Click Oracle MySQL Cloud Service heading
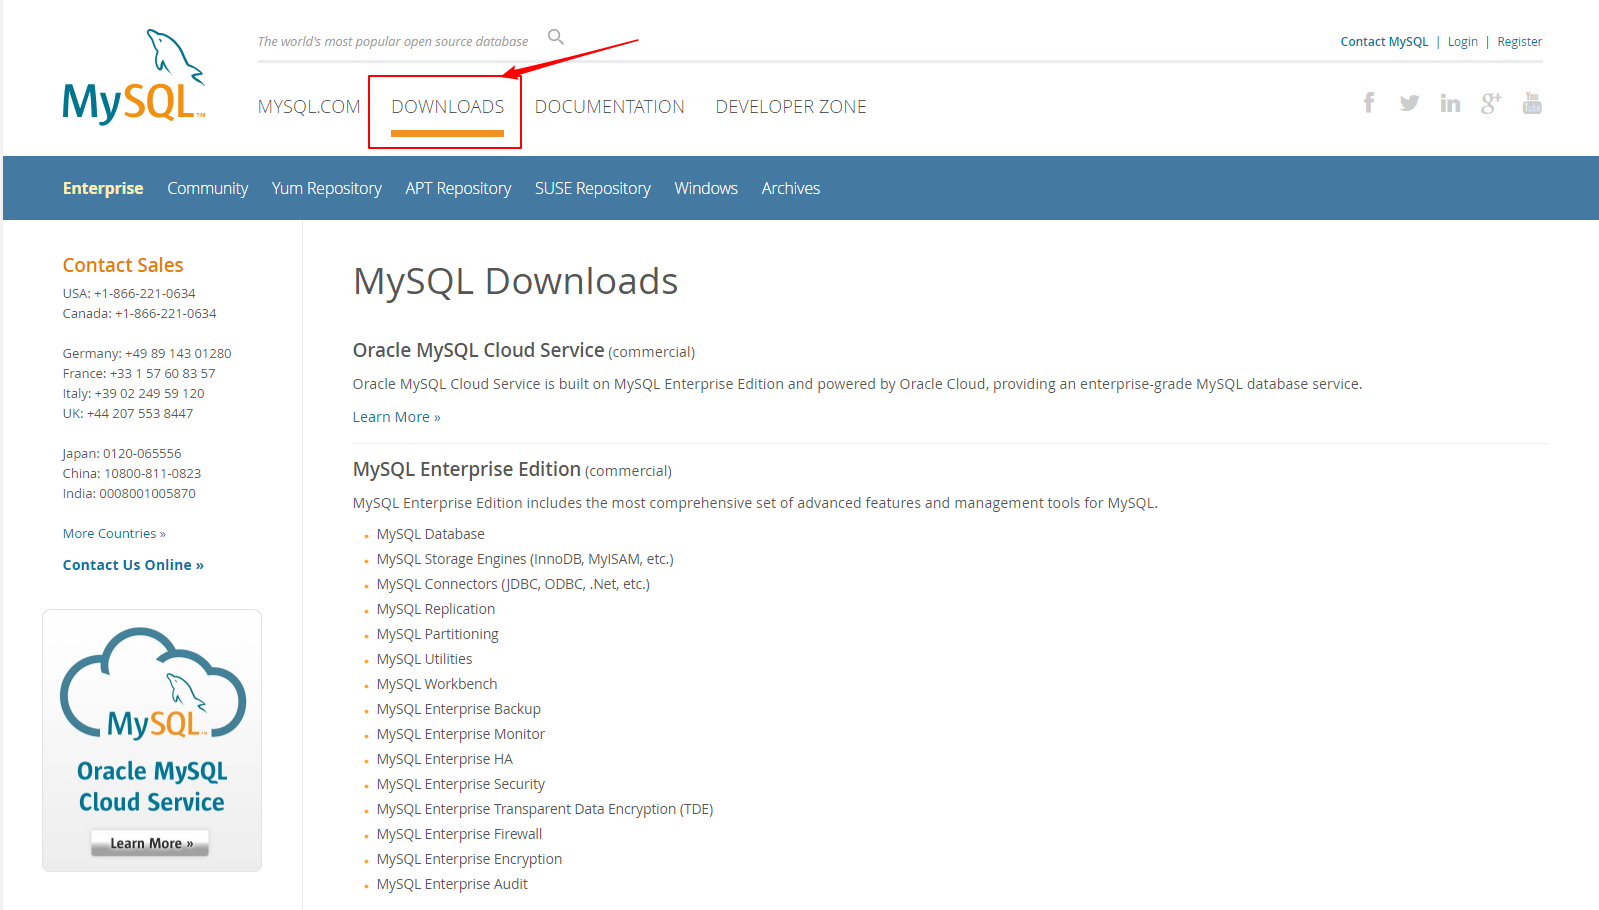The width and height of the screenshot is (1599, 910). [478, 350]
